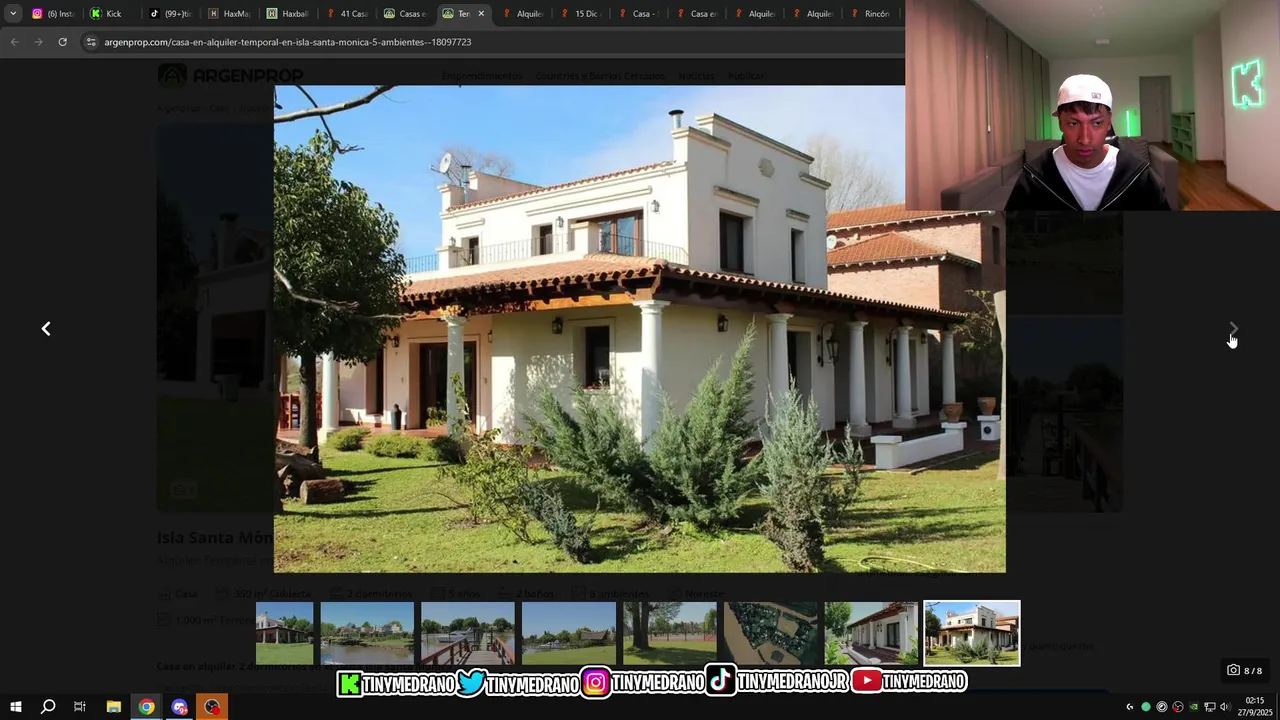Click the argenprop URL address bar
This screenshot has height=720, width=1280.
tap(490, 42)
